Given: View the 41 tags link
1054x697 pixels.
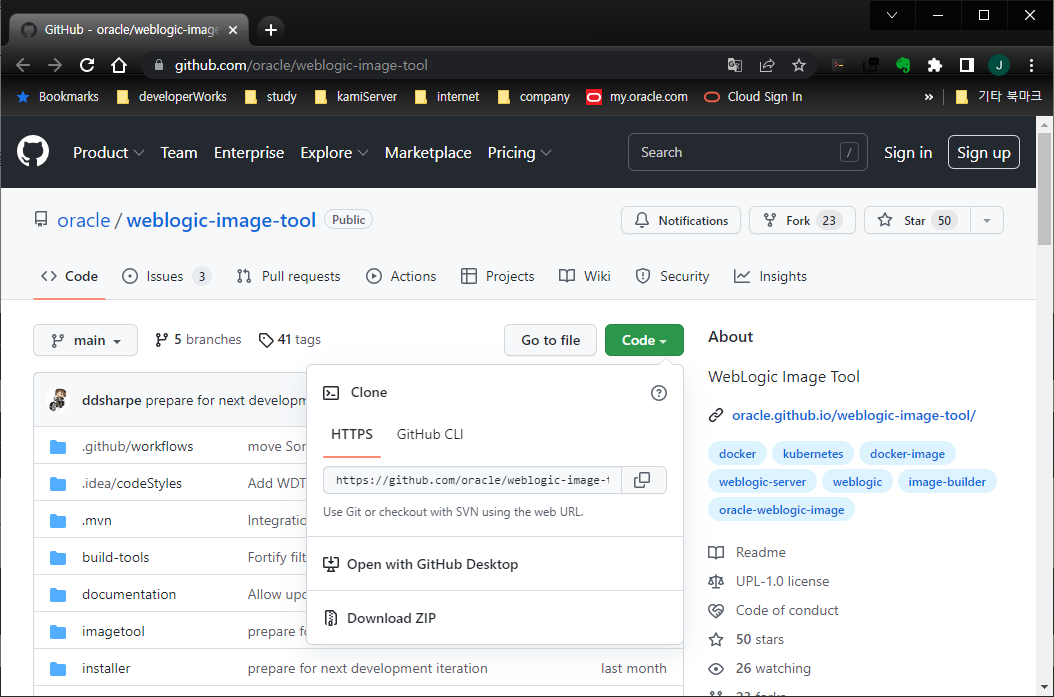Looking at the screenshot, I should click(x=290, y=339).
